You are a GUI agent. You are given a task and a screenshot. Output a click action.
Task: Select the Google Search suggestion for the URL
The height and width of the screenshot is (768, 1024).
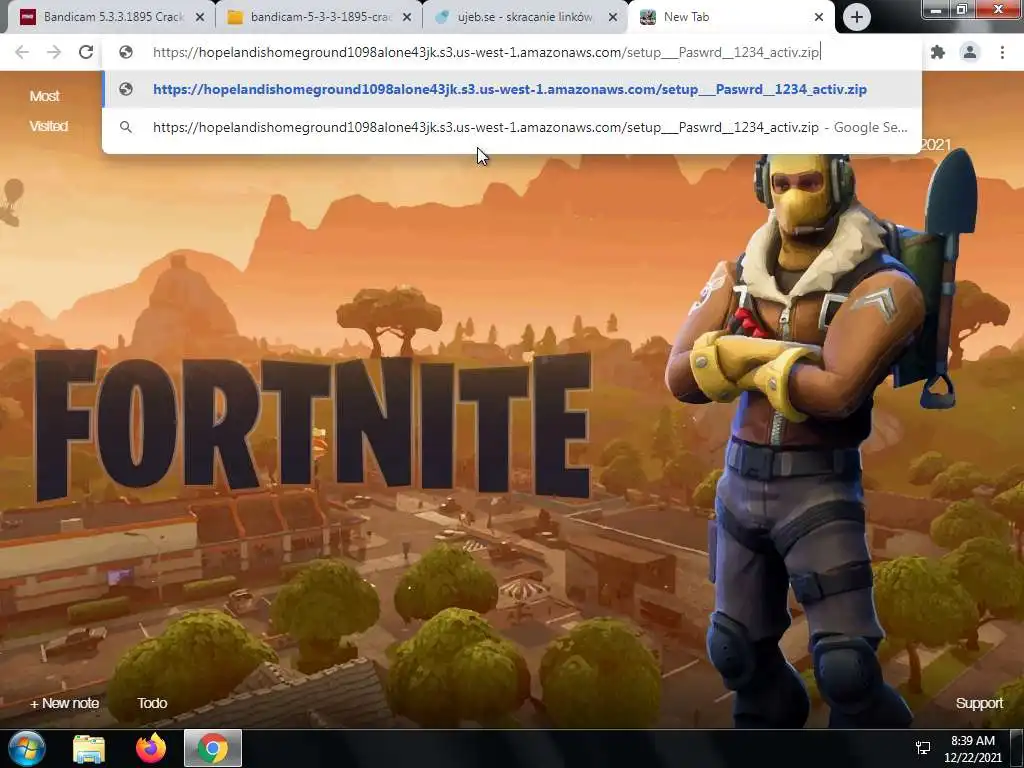511,127
